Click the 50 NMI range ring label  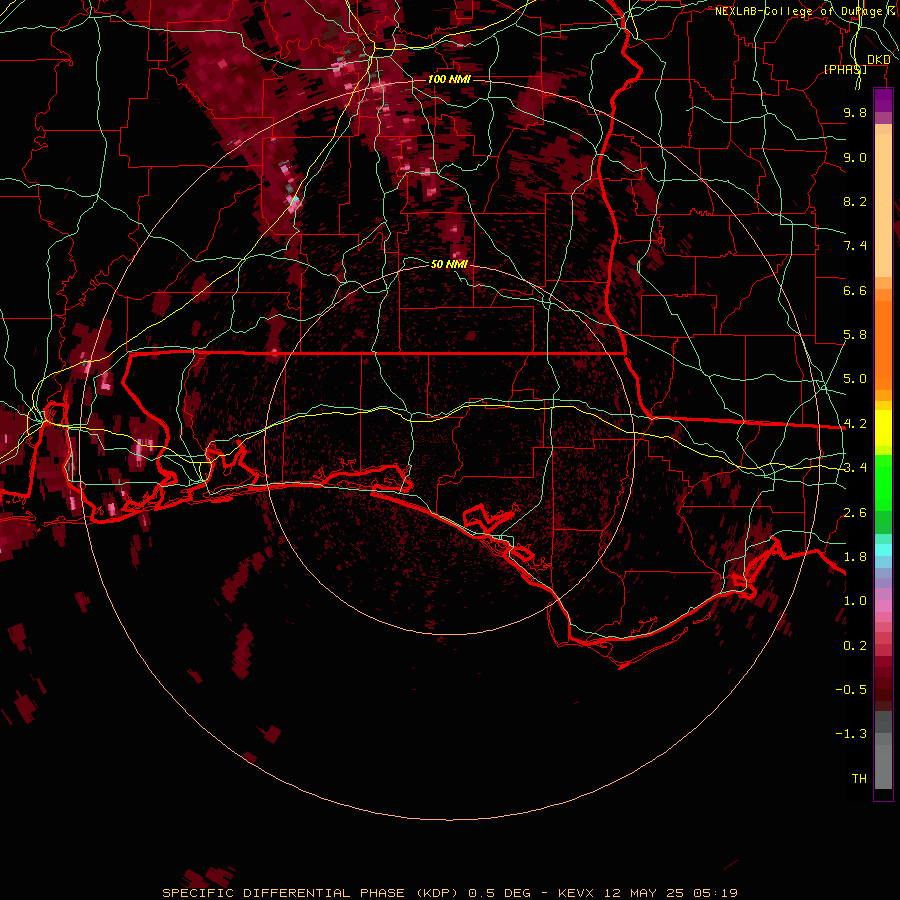pos(449,264)
